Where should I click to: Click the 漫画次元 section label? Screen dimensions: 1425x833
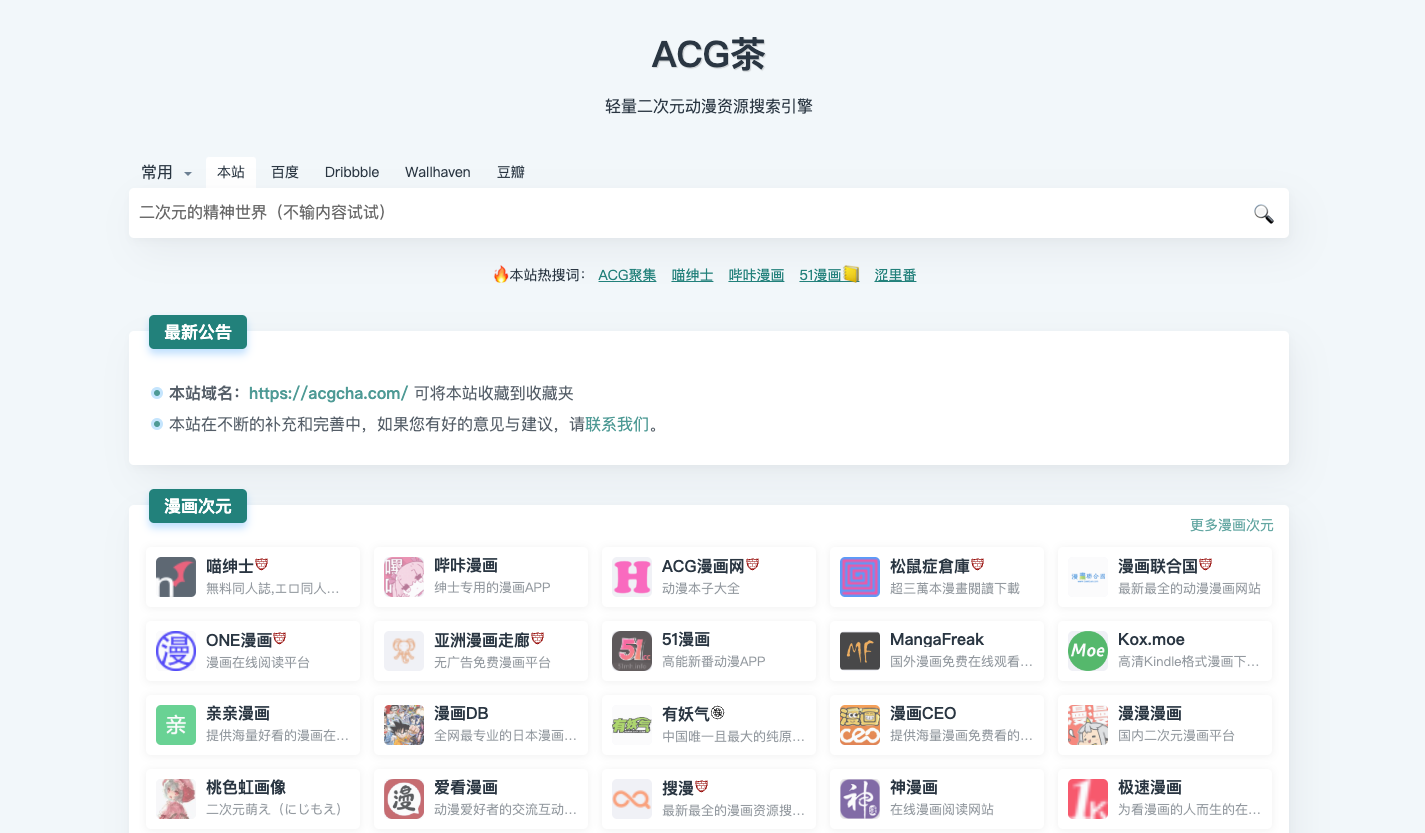(198, 506)
